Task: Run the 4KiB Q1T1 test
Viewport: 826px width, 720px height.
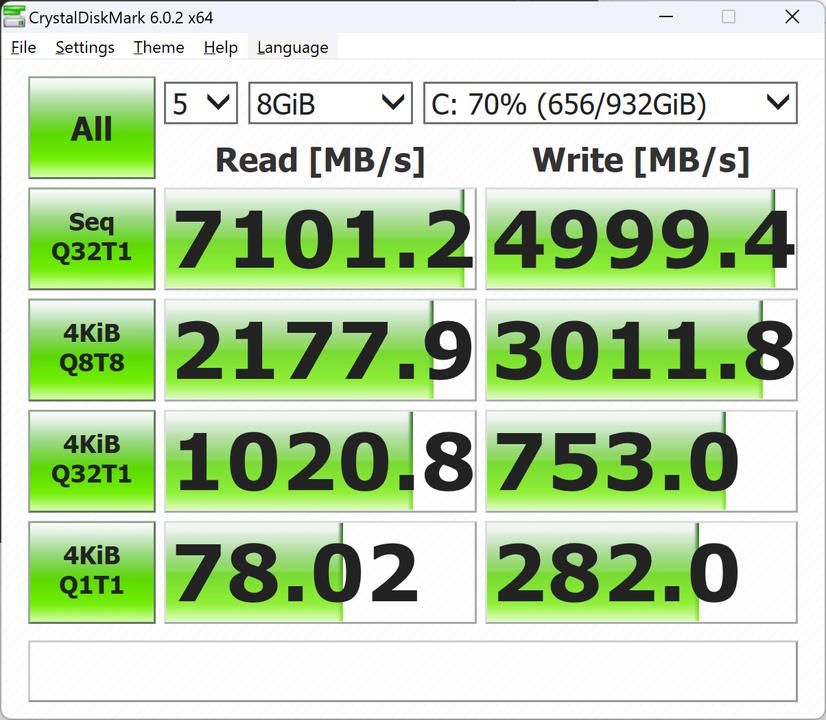Action: pyautogui.click(x=92, y=572)
